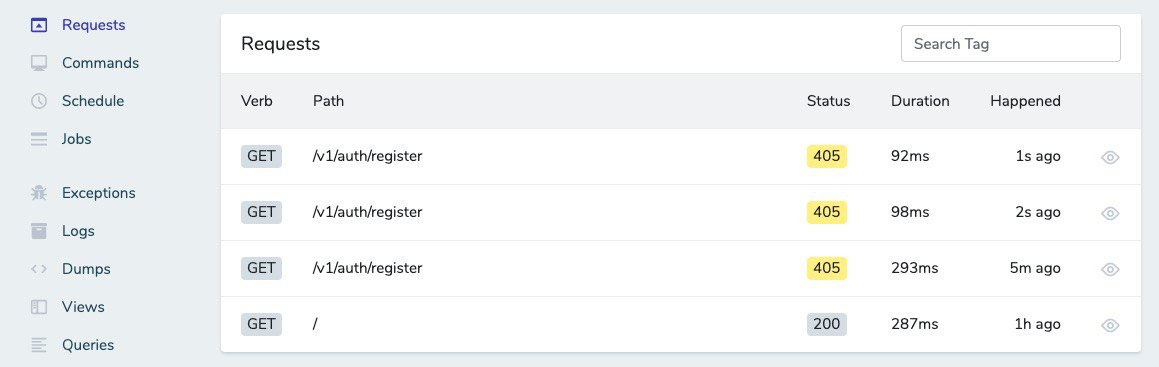
Task: Open the Queries sidebar item
Action: (x=88, y=345)
